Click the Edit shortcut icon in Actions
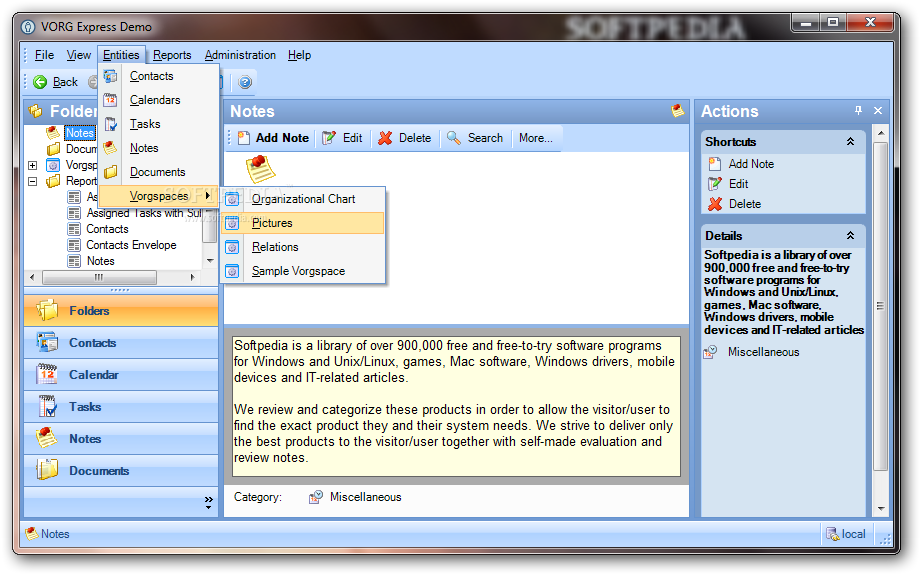Screen dimensions: 921x575 715,184
